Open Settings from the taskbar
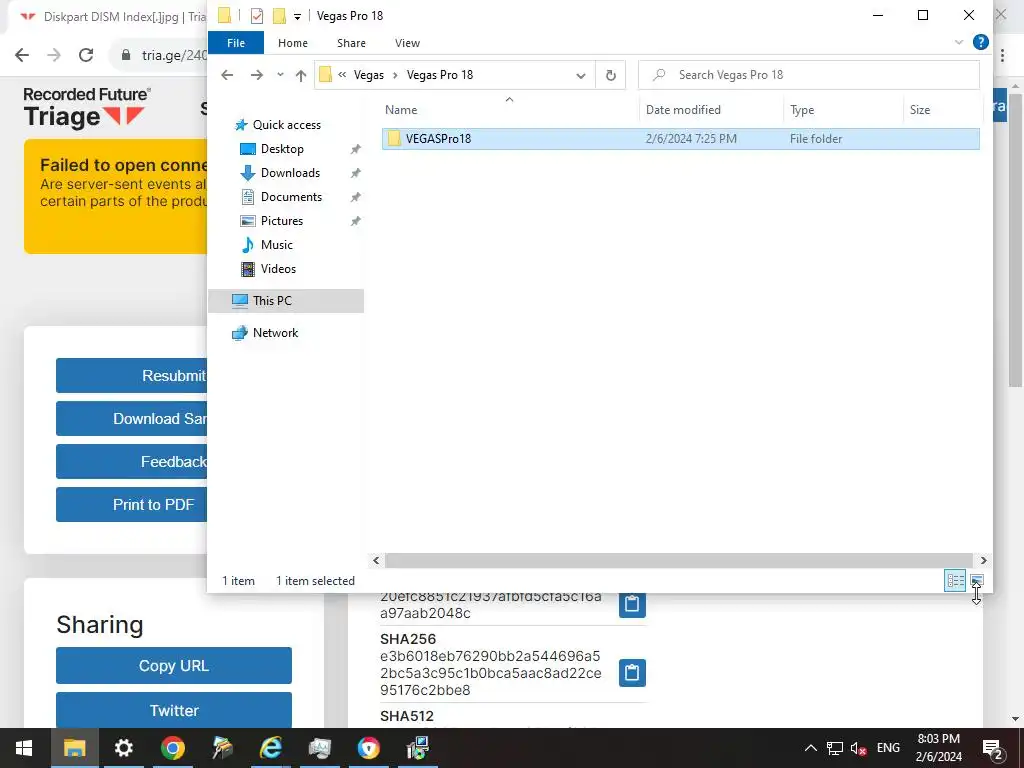The image size is (1024, 768). (x=123, y=748)
